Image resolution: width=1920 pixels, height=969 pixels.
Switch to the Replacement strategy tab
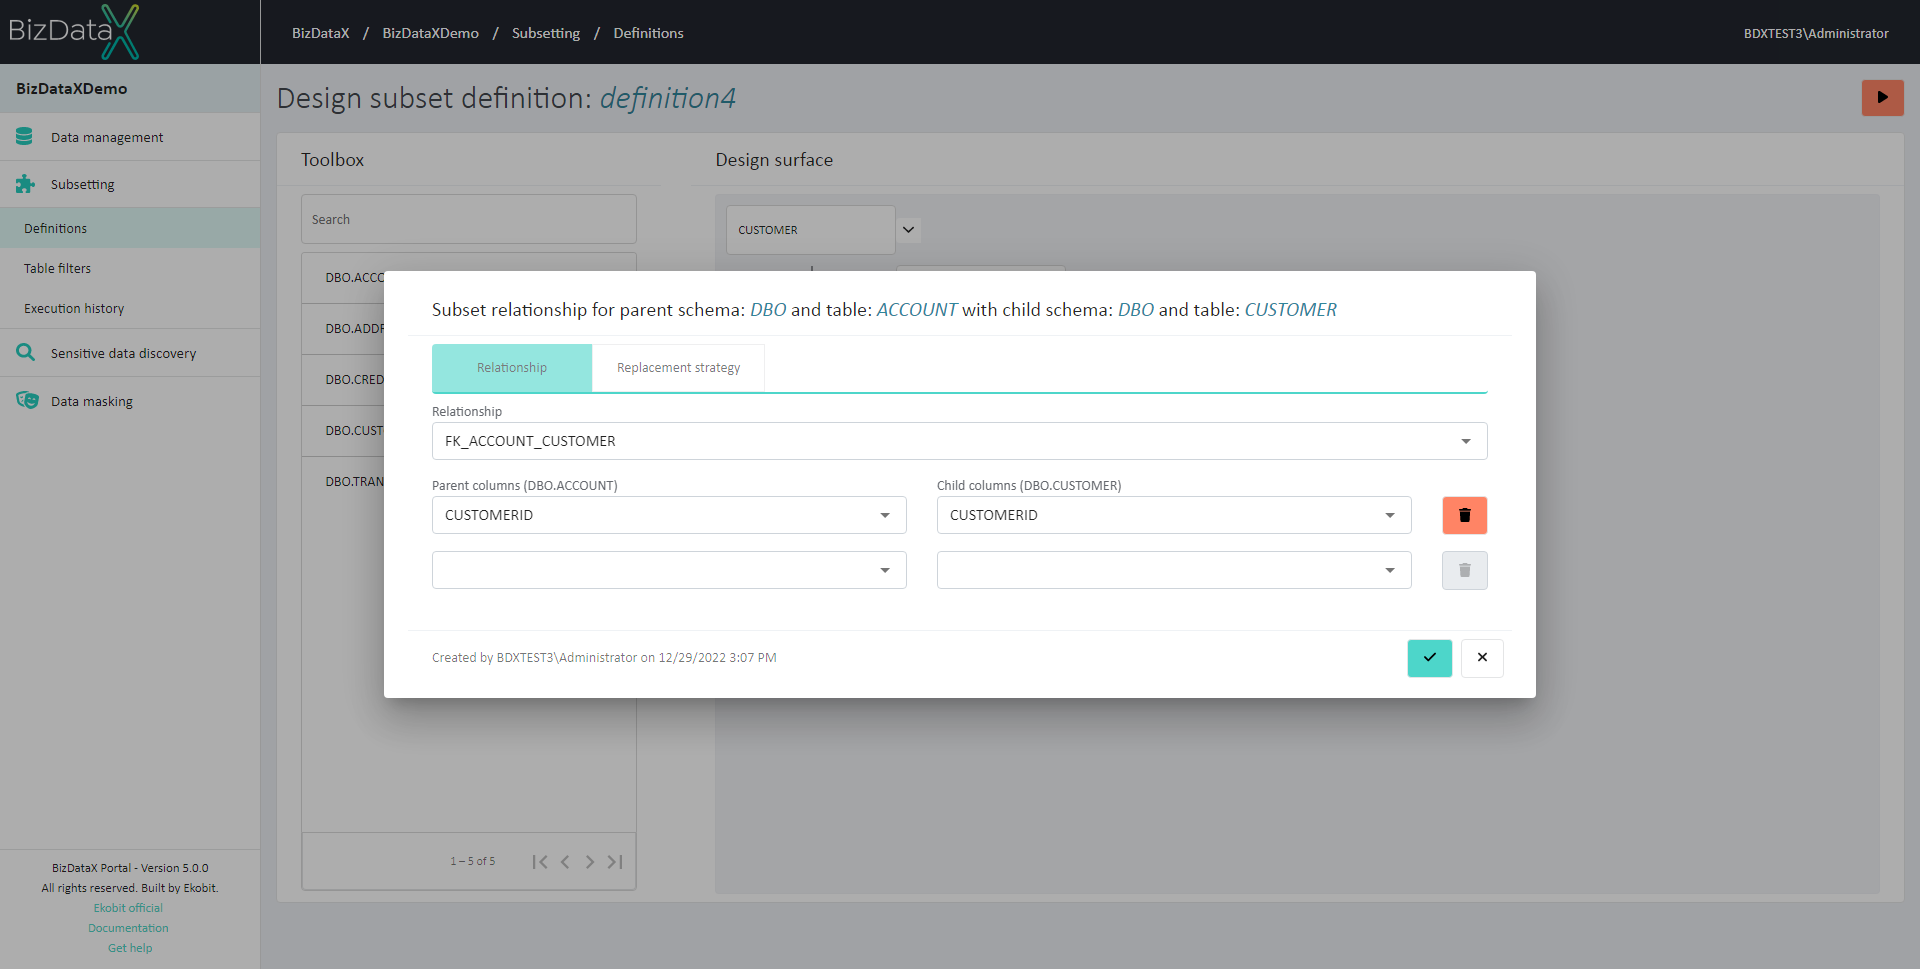[678, 368]
